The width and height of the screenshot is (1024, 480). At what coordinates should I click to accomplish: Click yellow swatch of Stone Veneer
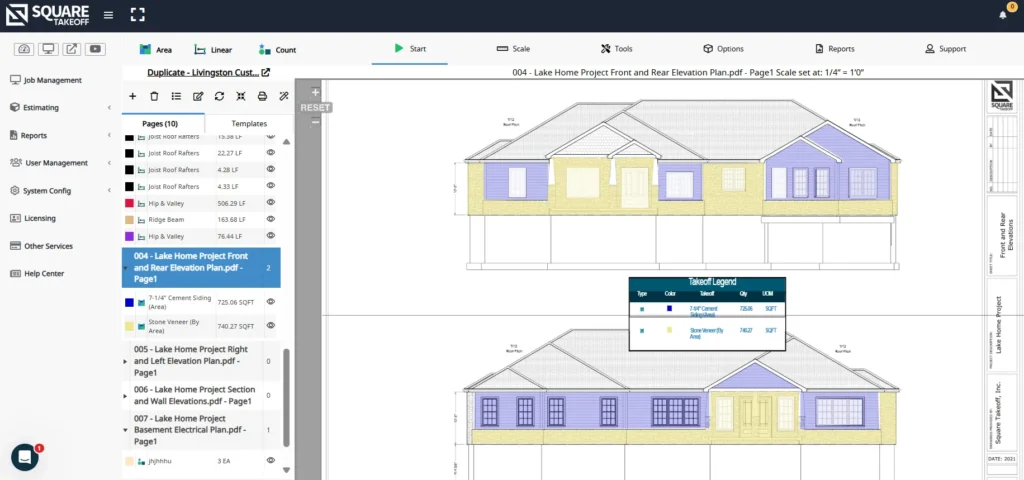[129, 326]
